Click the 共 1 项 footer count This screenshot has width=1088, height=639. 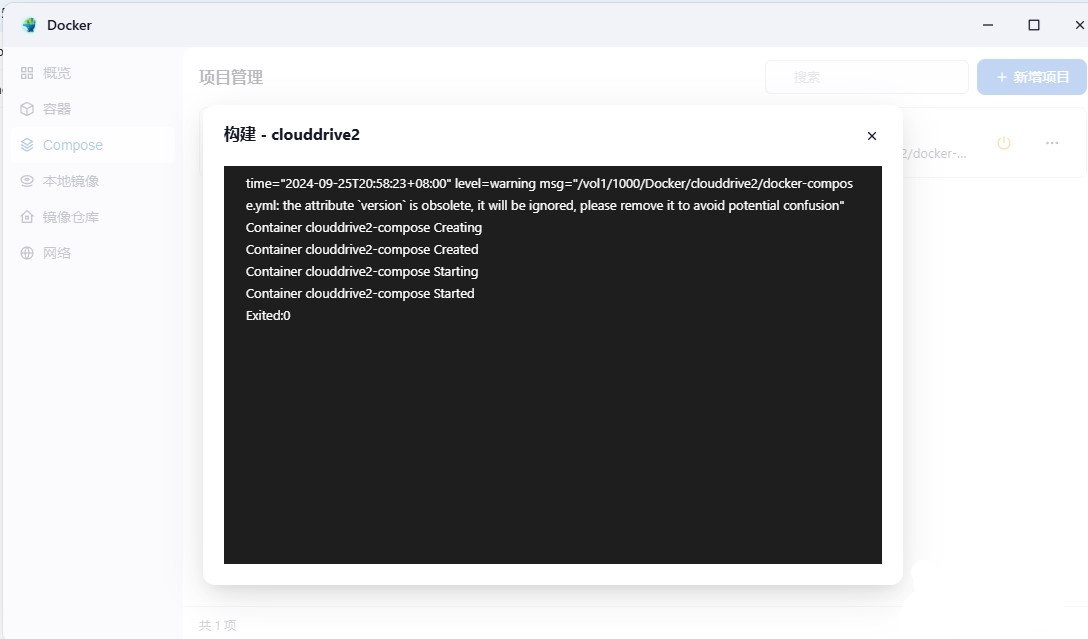pyautogui.click(x=217, y=625)
